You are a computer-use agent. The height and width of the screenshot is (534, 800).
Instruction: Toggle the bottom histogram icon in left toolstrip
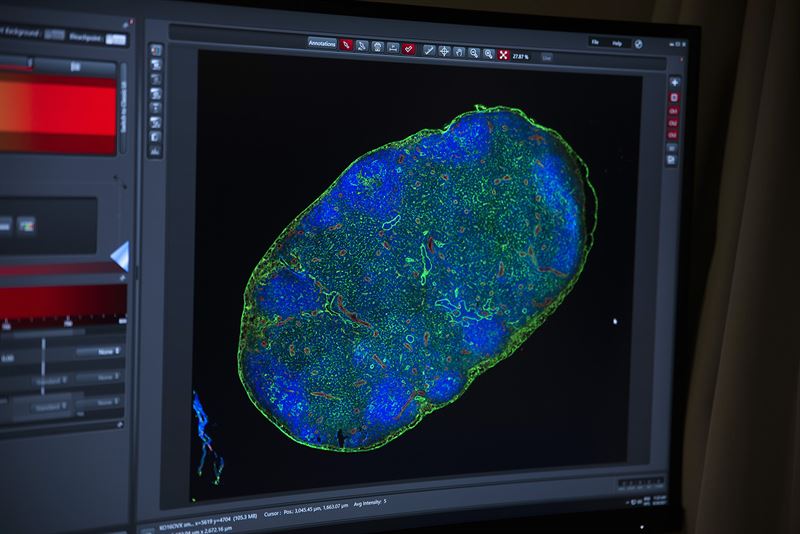point(155,150)
